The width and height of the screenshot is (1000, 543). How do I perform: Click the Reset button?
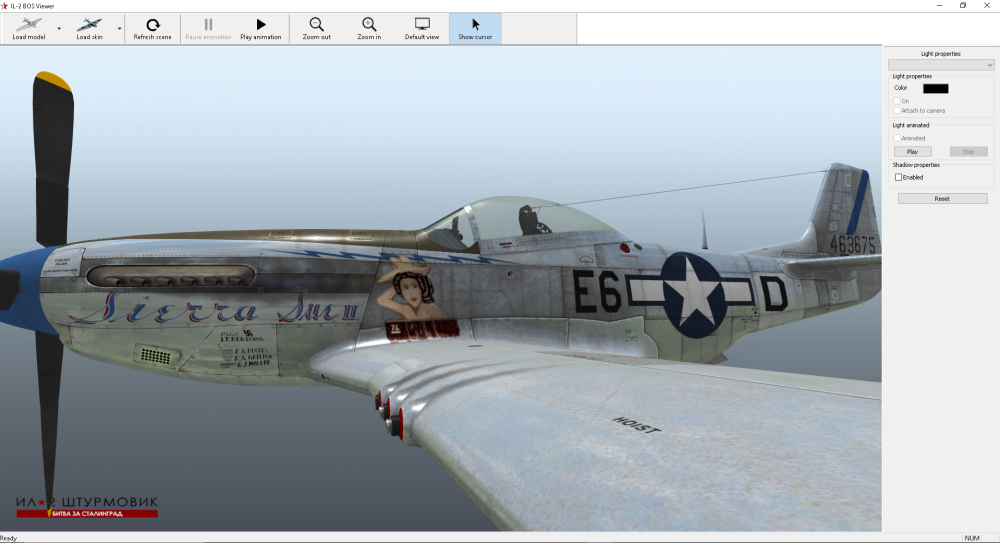(942, 198)
